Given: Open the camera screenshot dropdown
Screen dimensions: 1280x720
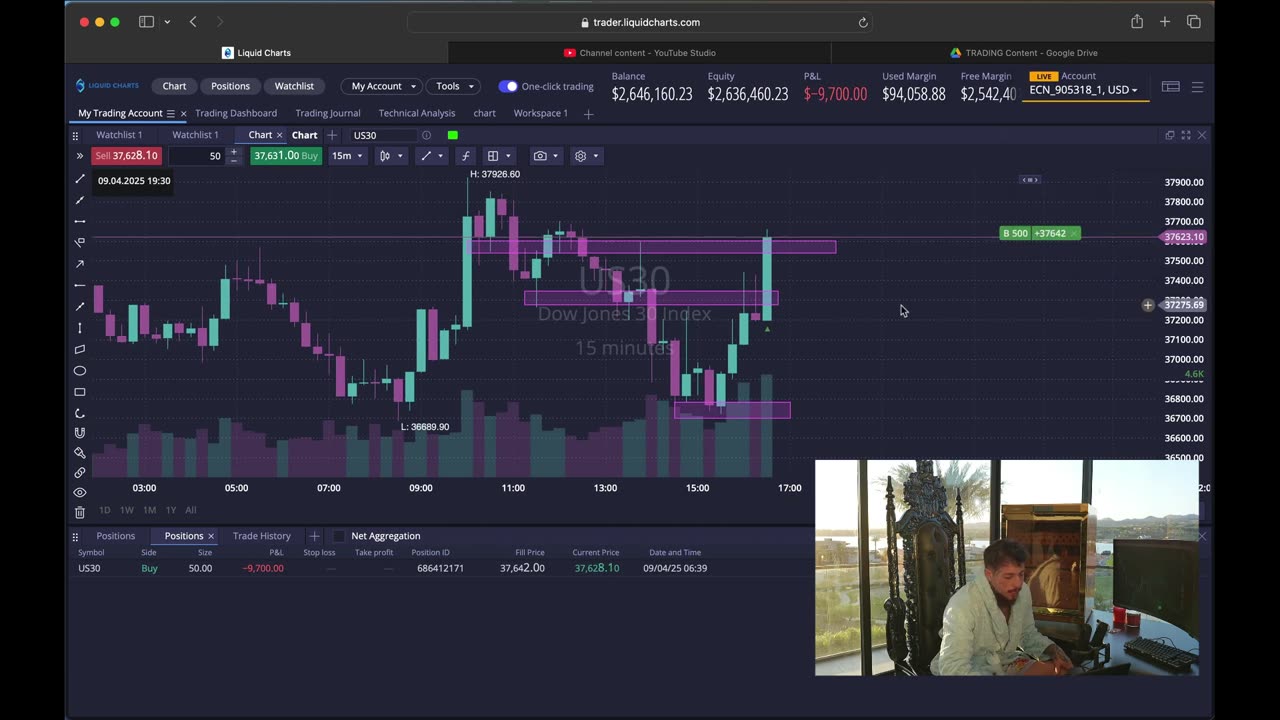Looking at the screenshot, I should coord(545,156).
